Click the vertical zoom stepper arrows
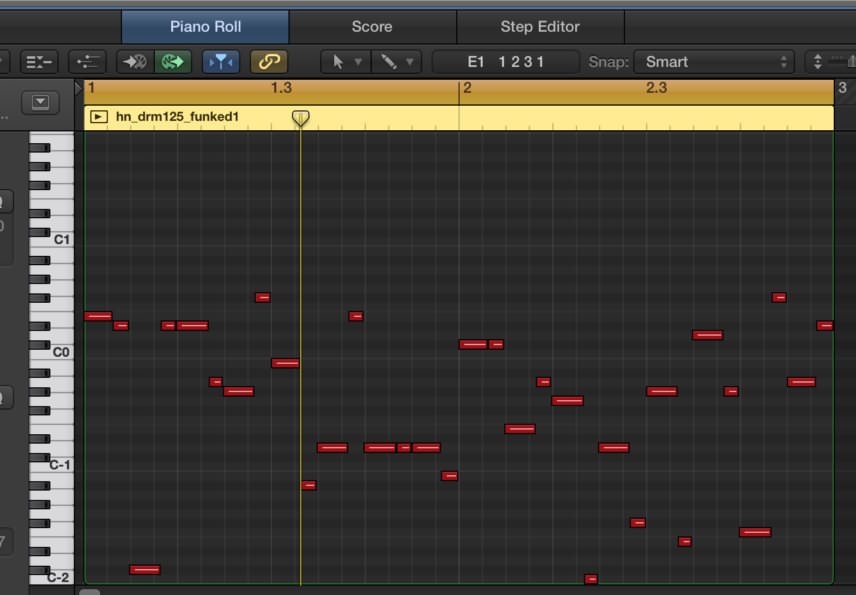 pos(817,62)
